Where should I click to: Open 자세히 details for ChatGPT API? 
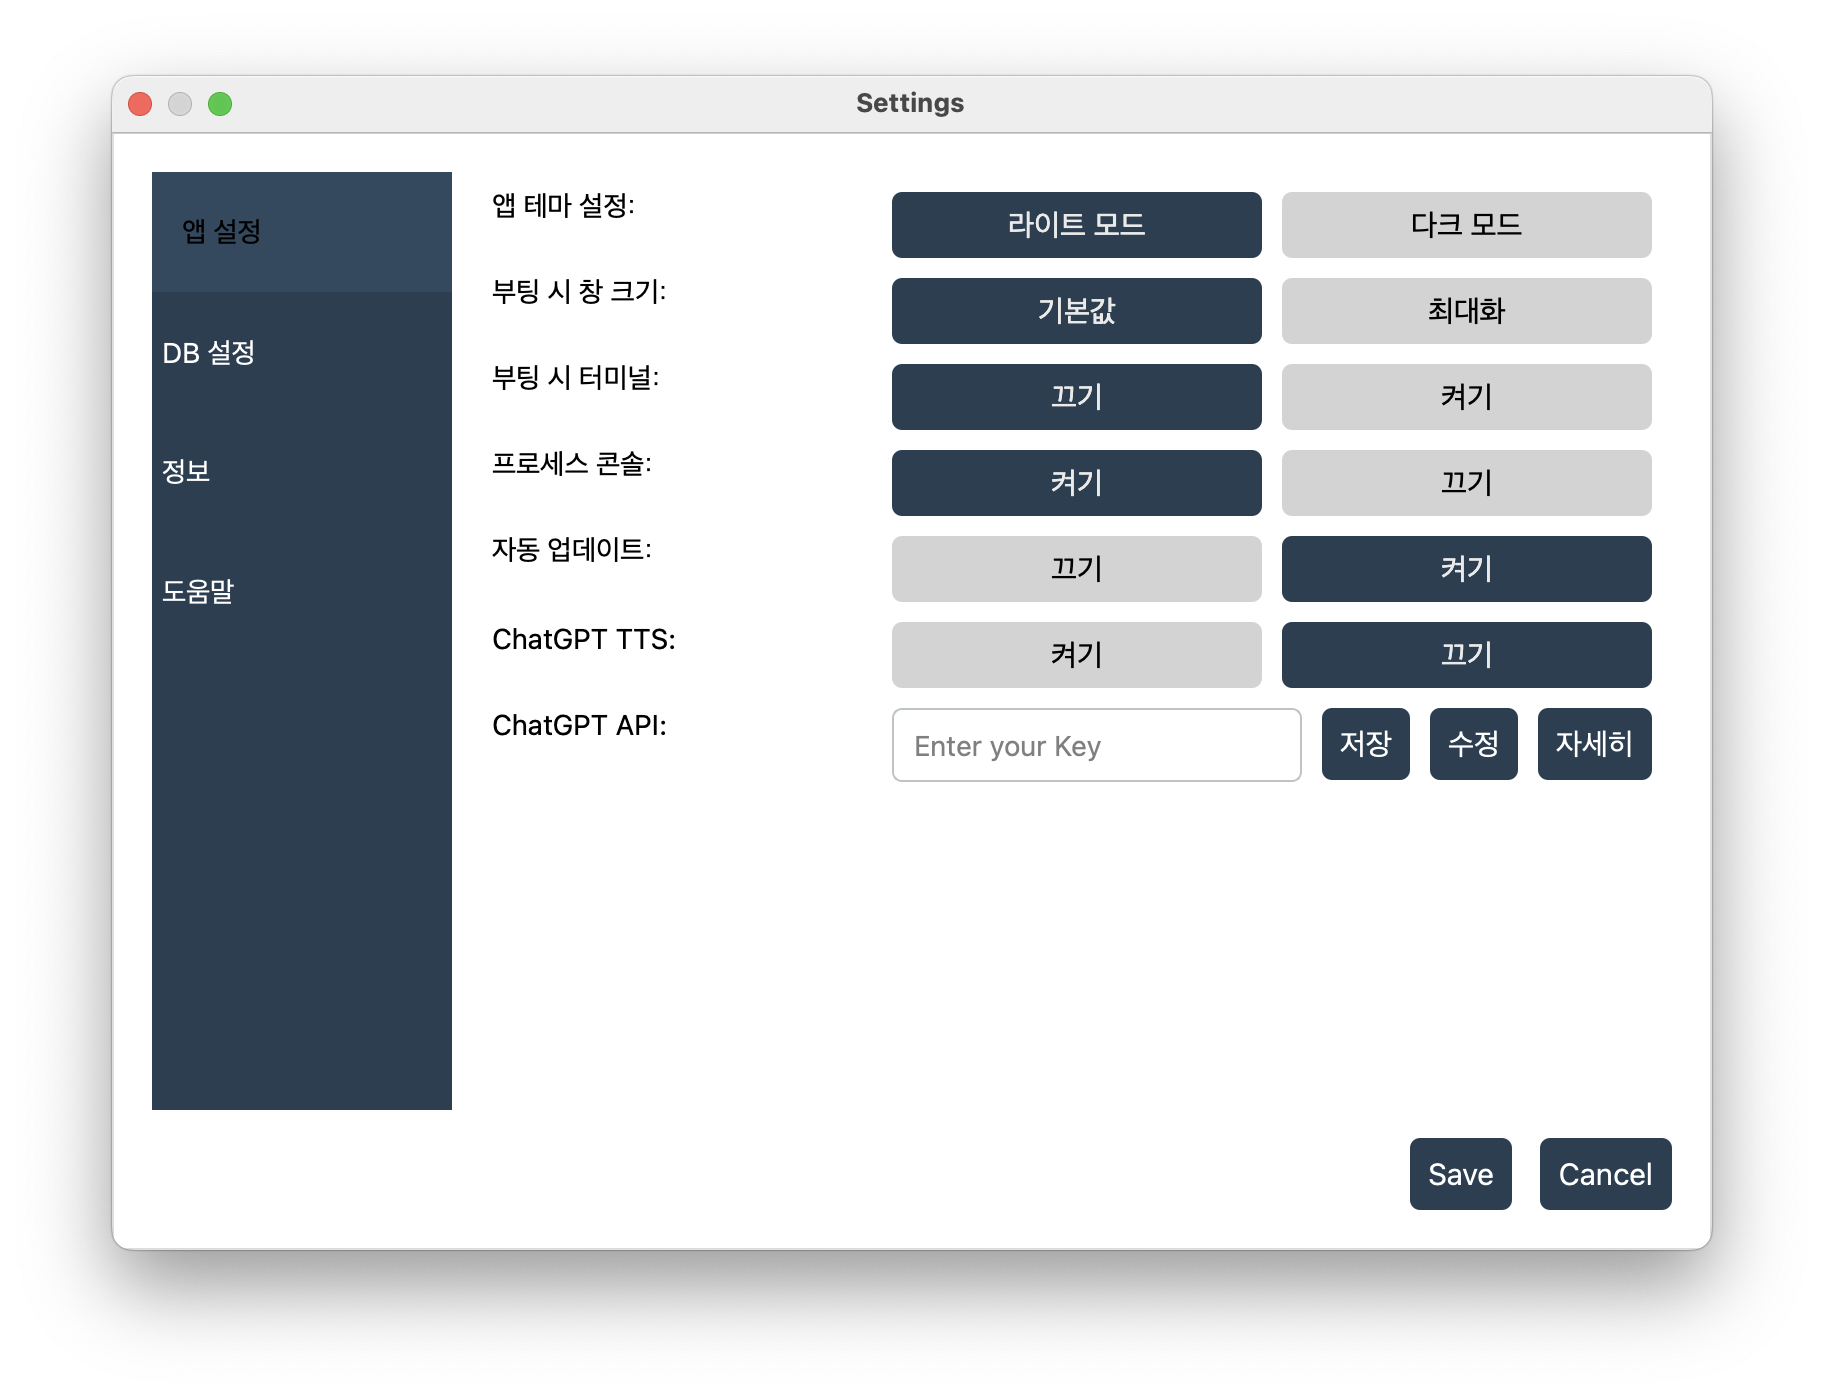pyautogui.click(x=1594, y=744)
